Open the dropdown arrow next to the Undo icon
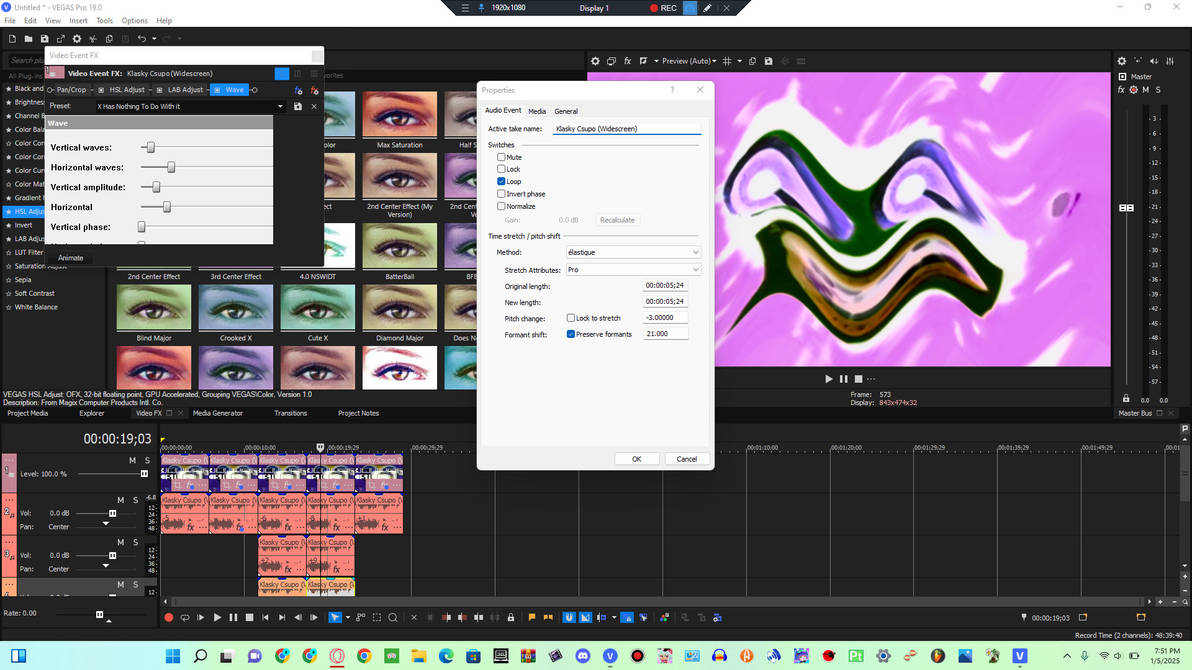The height and width of the screenshot is (670, 1192). point(154,39)
